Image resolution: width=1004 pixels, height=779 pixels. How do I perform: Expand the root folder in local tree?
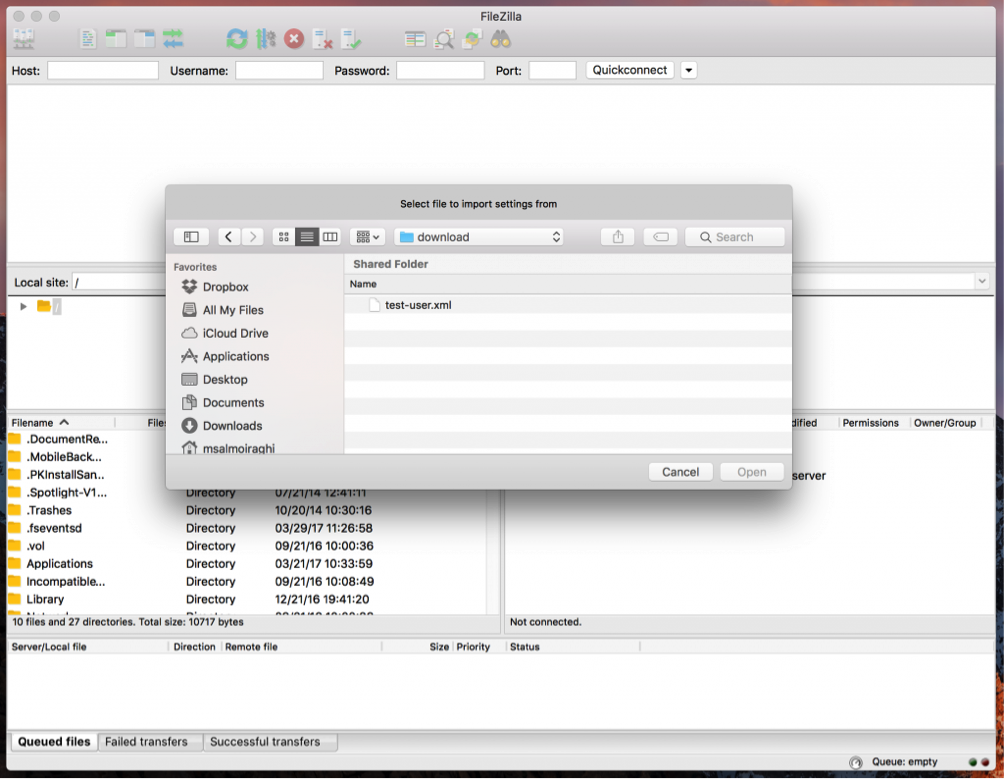23,307
